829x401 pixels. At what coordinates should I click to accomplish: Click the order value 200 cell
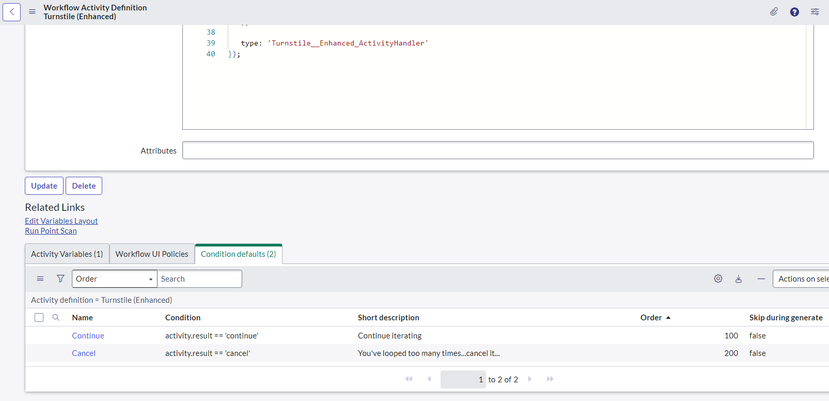[731, 353]
